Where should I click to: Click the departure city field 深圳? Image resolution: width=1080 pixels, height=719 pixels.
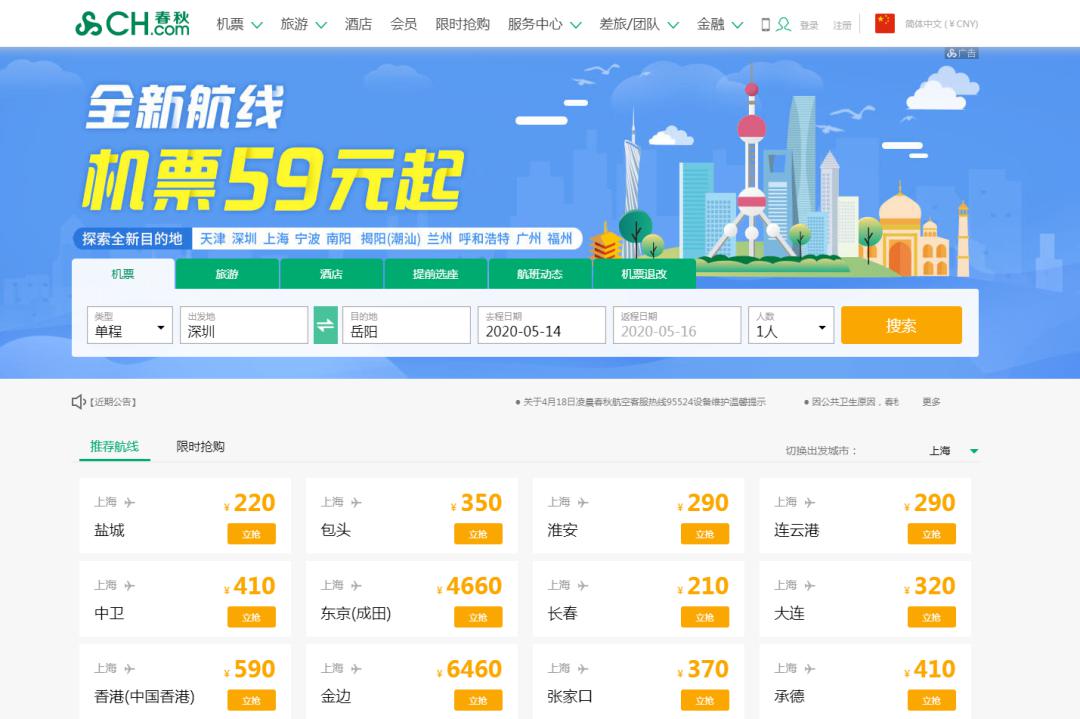click(244, 325)
